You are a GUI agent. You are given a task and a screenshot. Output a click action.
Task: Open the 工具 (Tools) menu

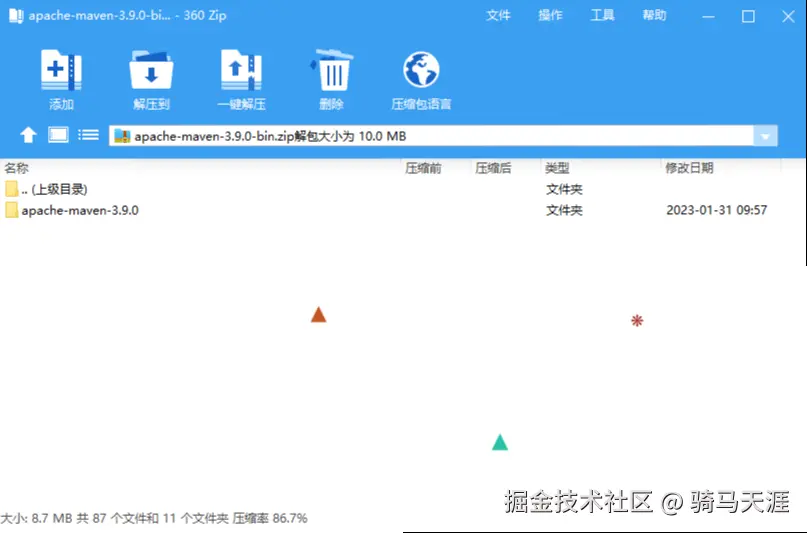[602, 15]
